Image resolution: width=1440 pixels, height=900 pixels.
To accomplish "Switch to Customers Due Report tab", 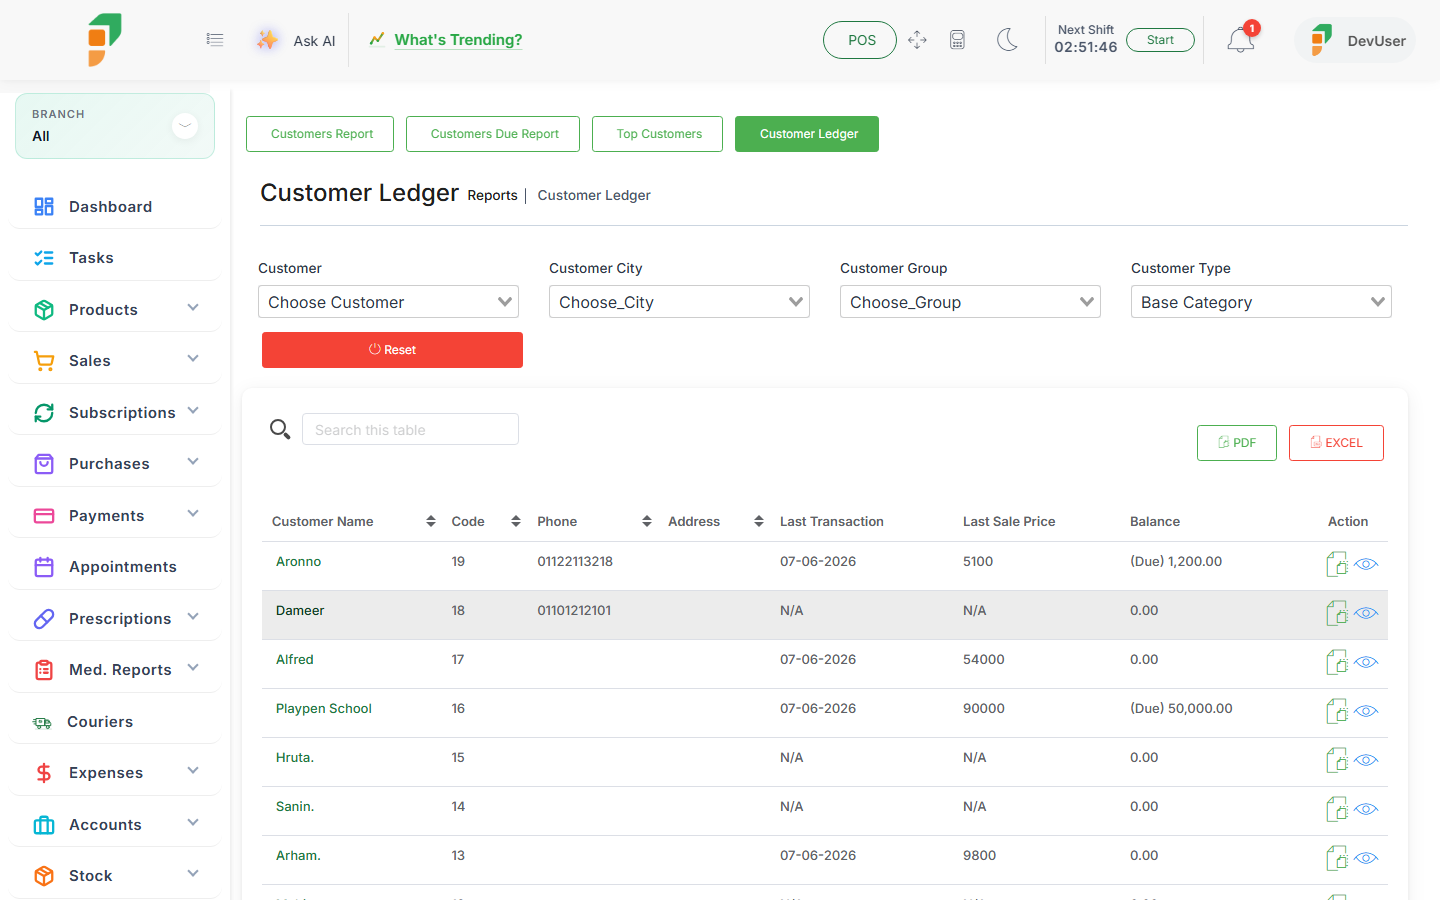I will point(493,134).
